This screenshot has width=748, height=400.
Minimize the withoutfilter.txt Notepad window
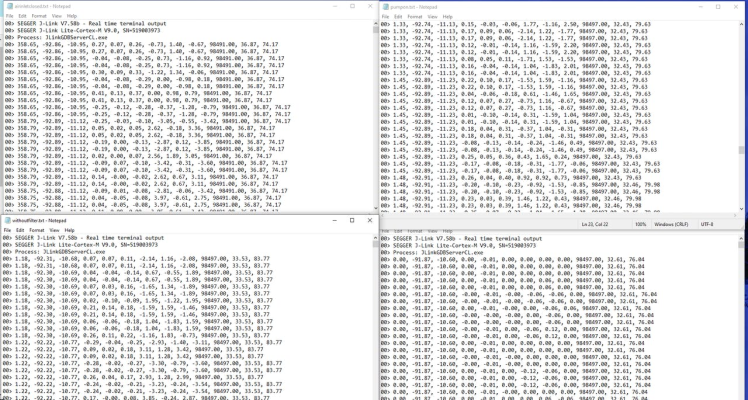(x=334, y=220)
